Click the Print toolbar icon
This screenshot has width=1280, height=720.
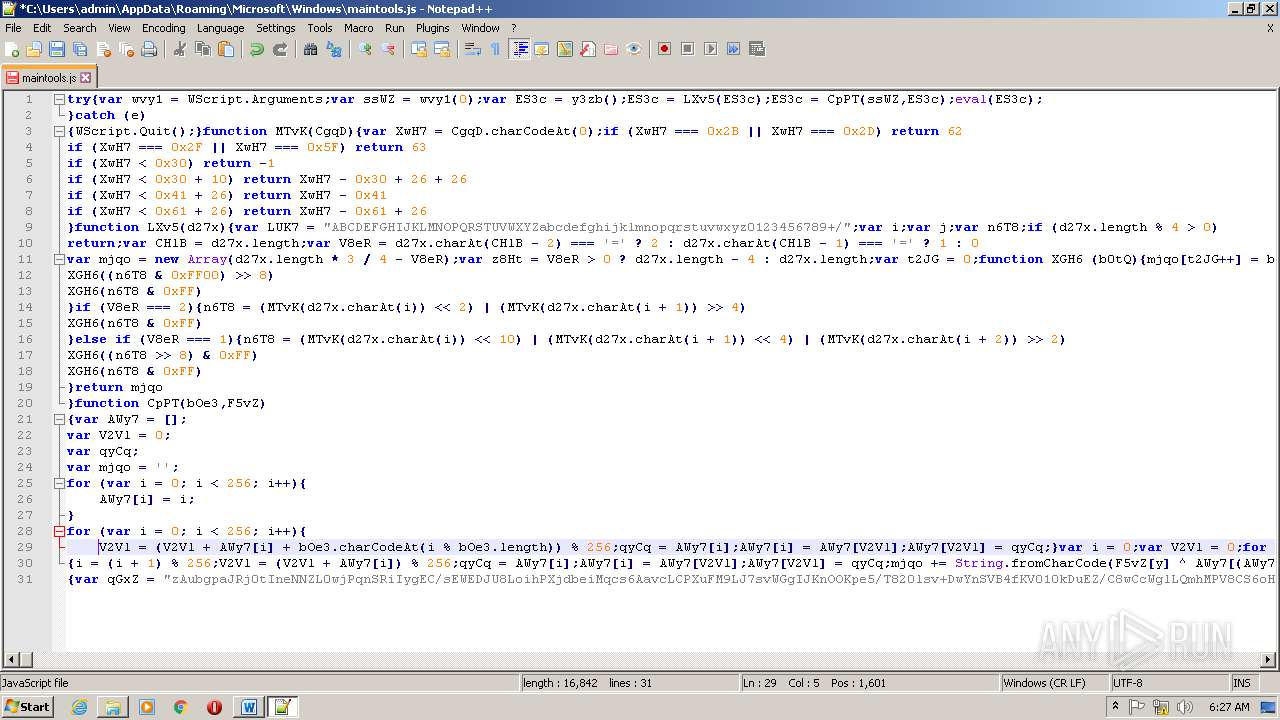(x=149, y=49)
